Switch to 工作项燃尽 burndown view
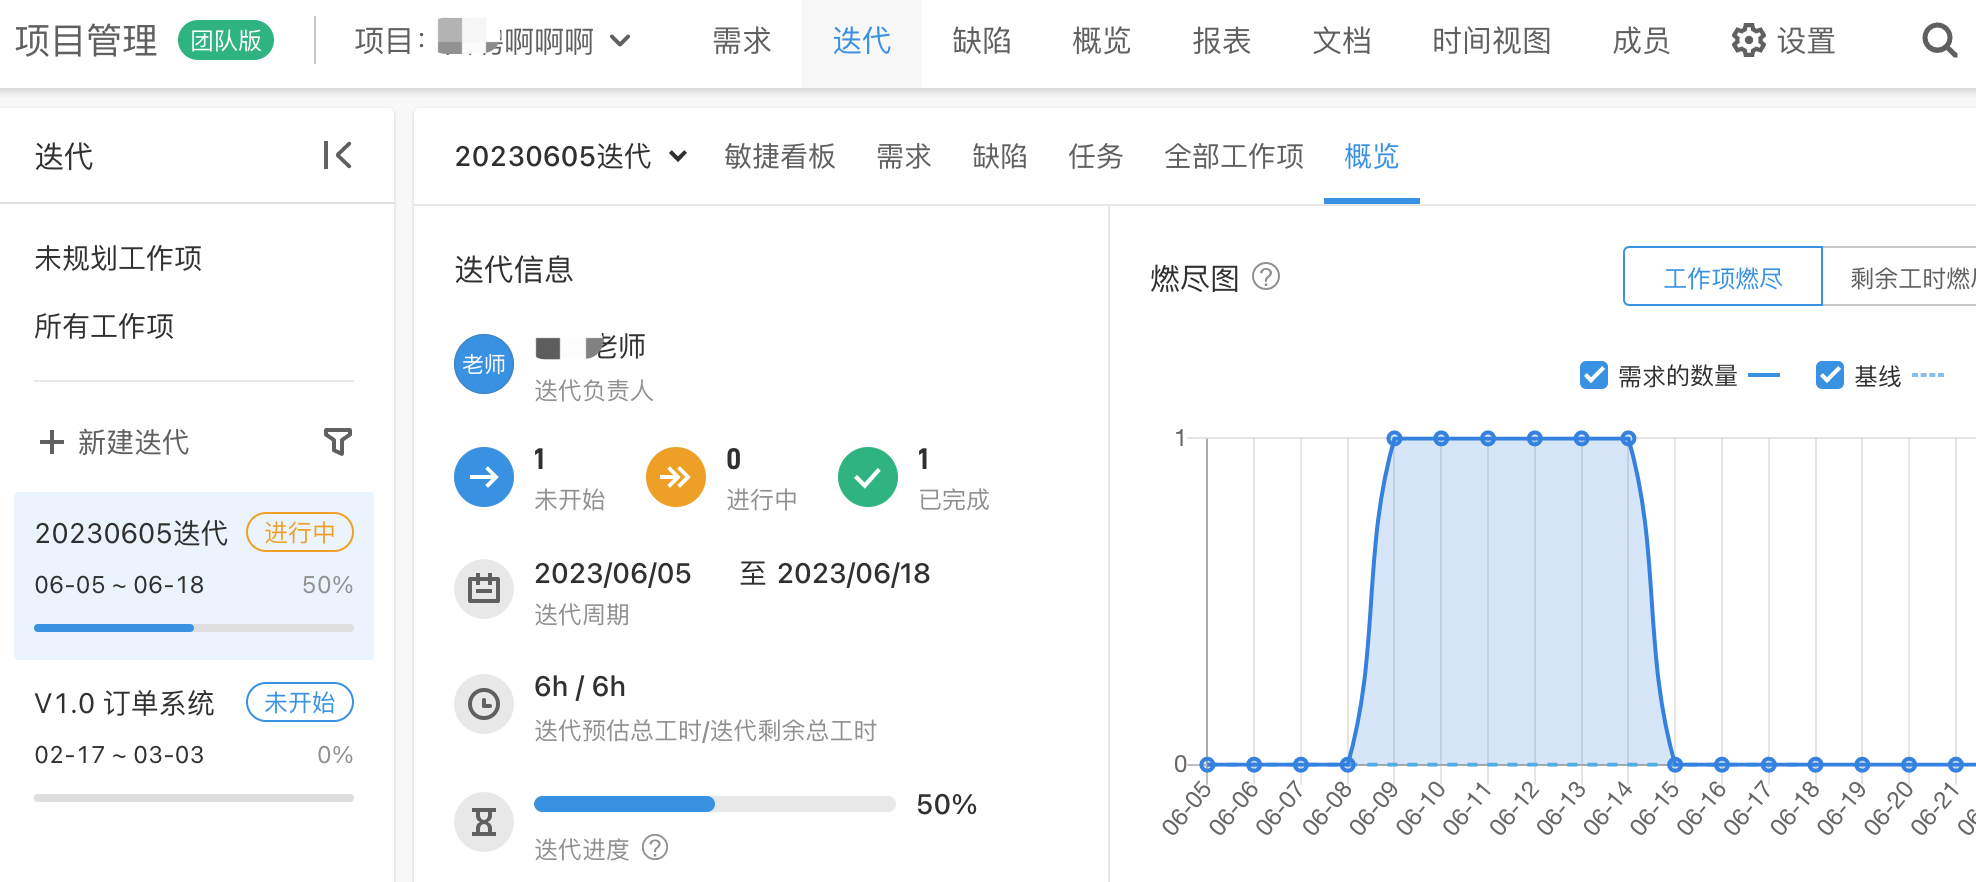 point(1722,277)
